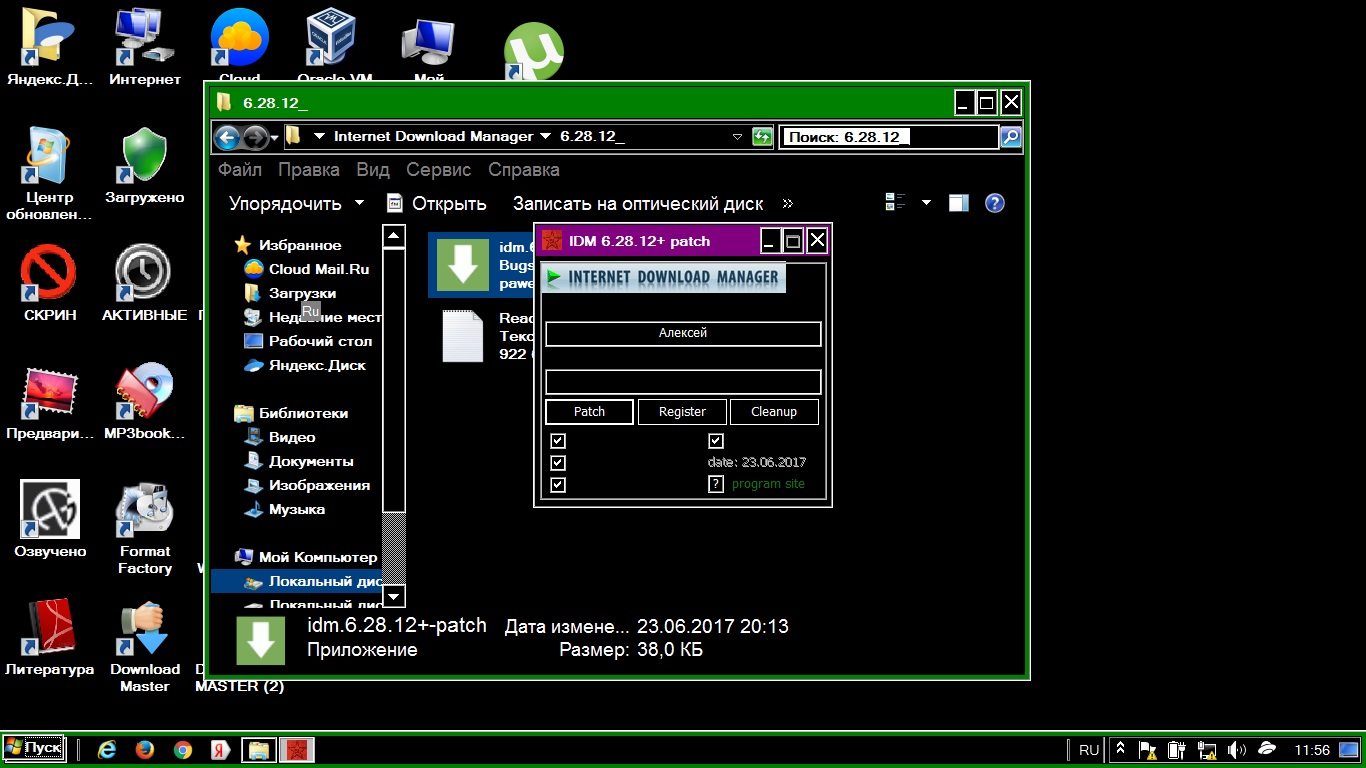Open dropdown arrow after Internet Download Manager breadcrumb
Screen dimensions: 1366x768
(545, 136)
